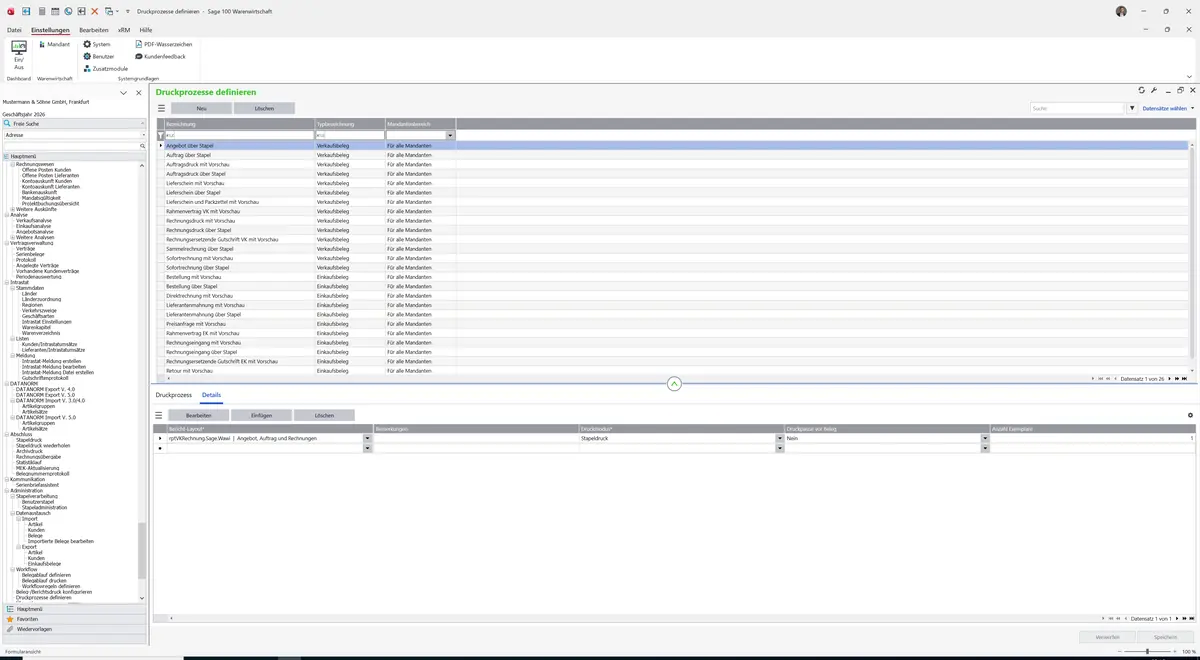Image resolution: width=1200 pixels, height=660 pixels.
Task: Open the Bericht-Layout dropdown in rptVKRechnung row
Action: [367, 438]
